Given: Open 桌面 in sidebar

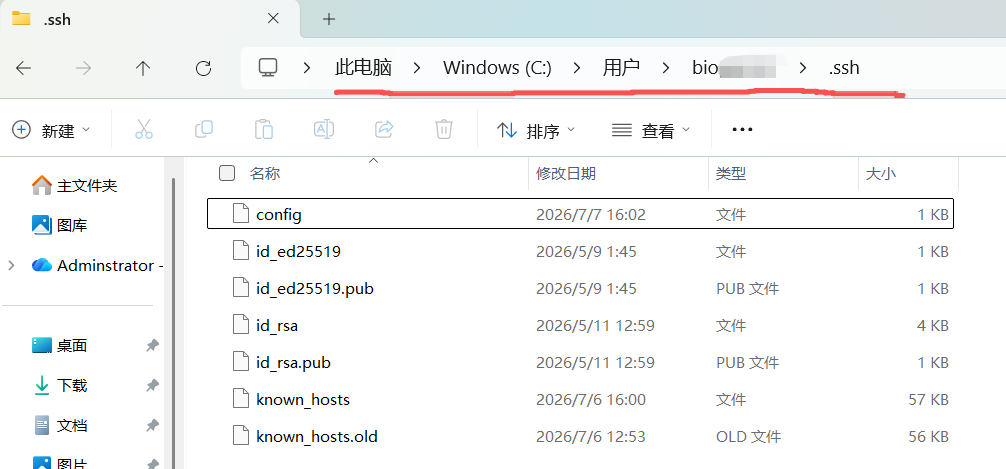Looking at the screenshot, I should [59, 346].
